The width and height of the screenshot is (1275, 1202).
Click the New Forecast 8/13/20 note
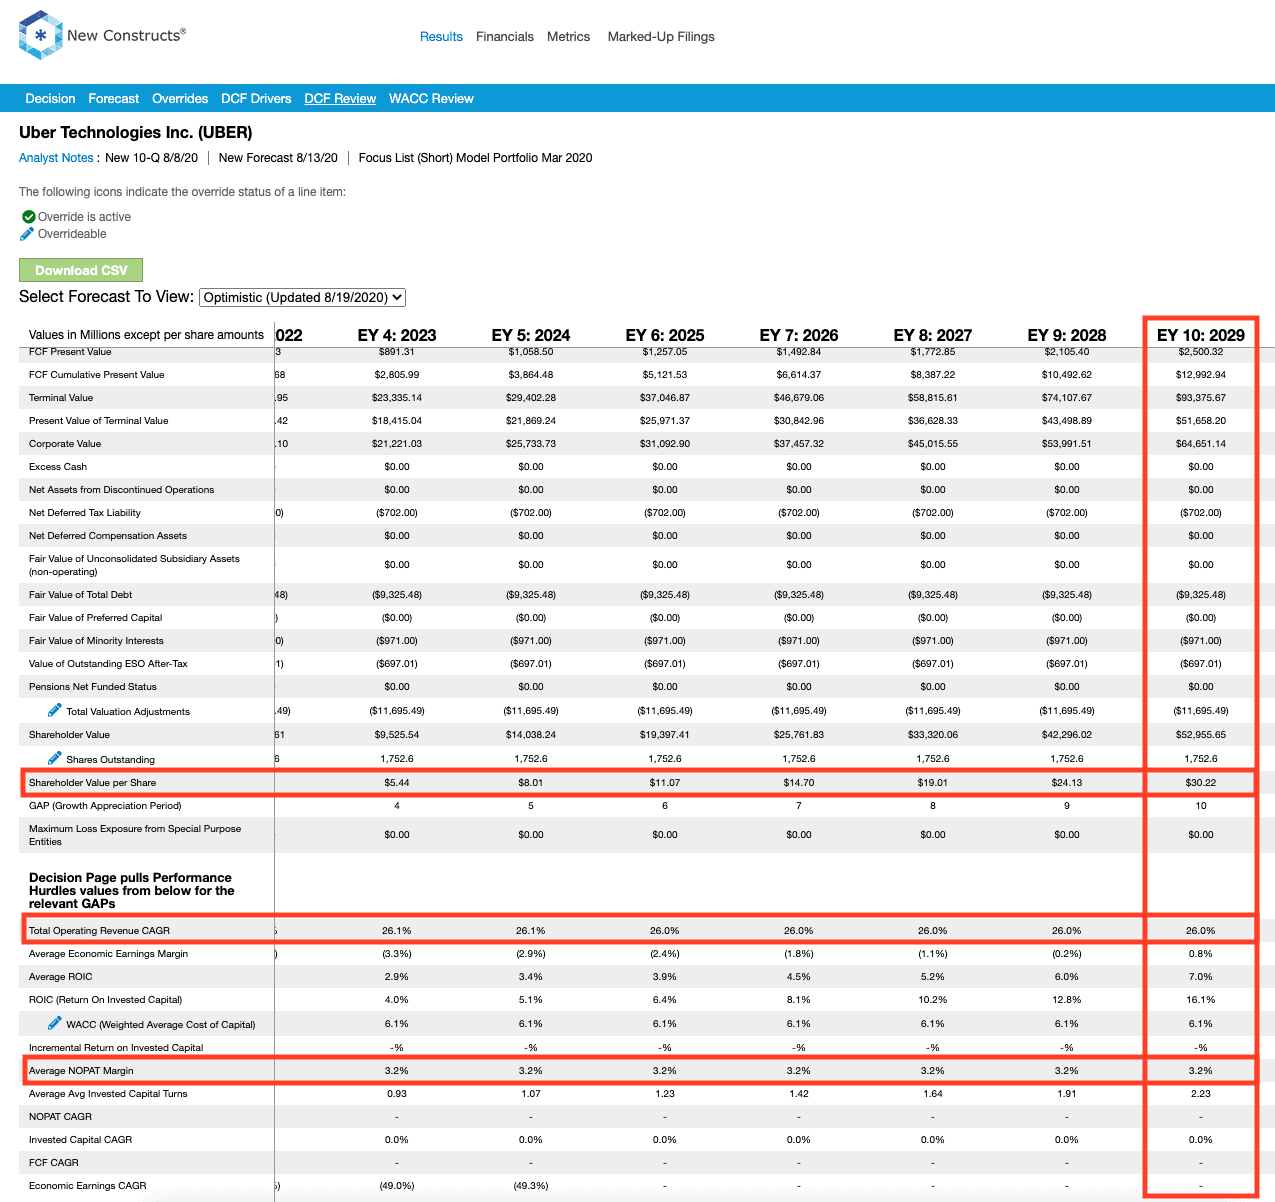tap(278, 158)
